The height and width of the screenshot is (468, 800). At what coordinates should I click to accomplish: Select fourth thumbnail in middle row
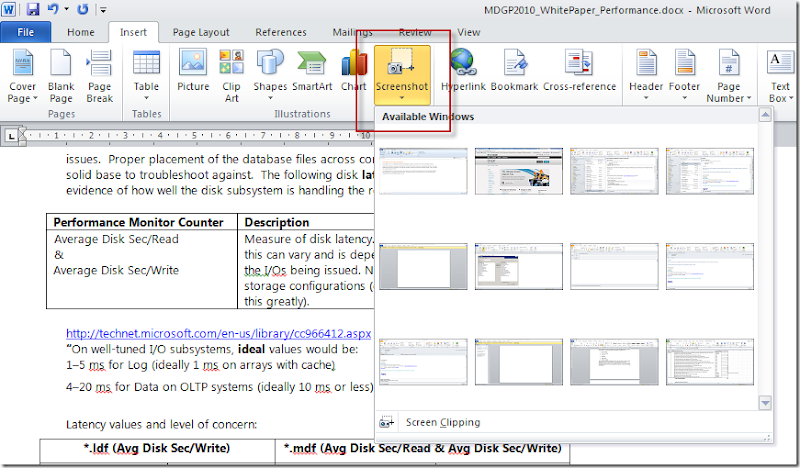[710, 266]
